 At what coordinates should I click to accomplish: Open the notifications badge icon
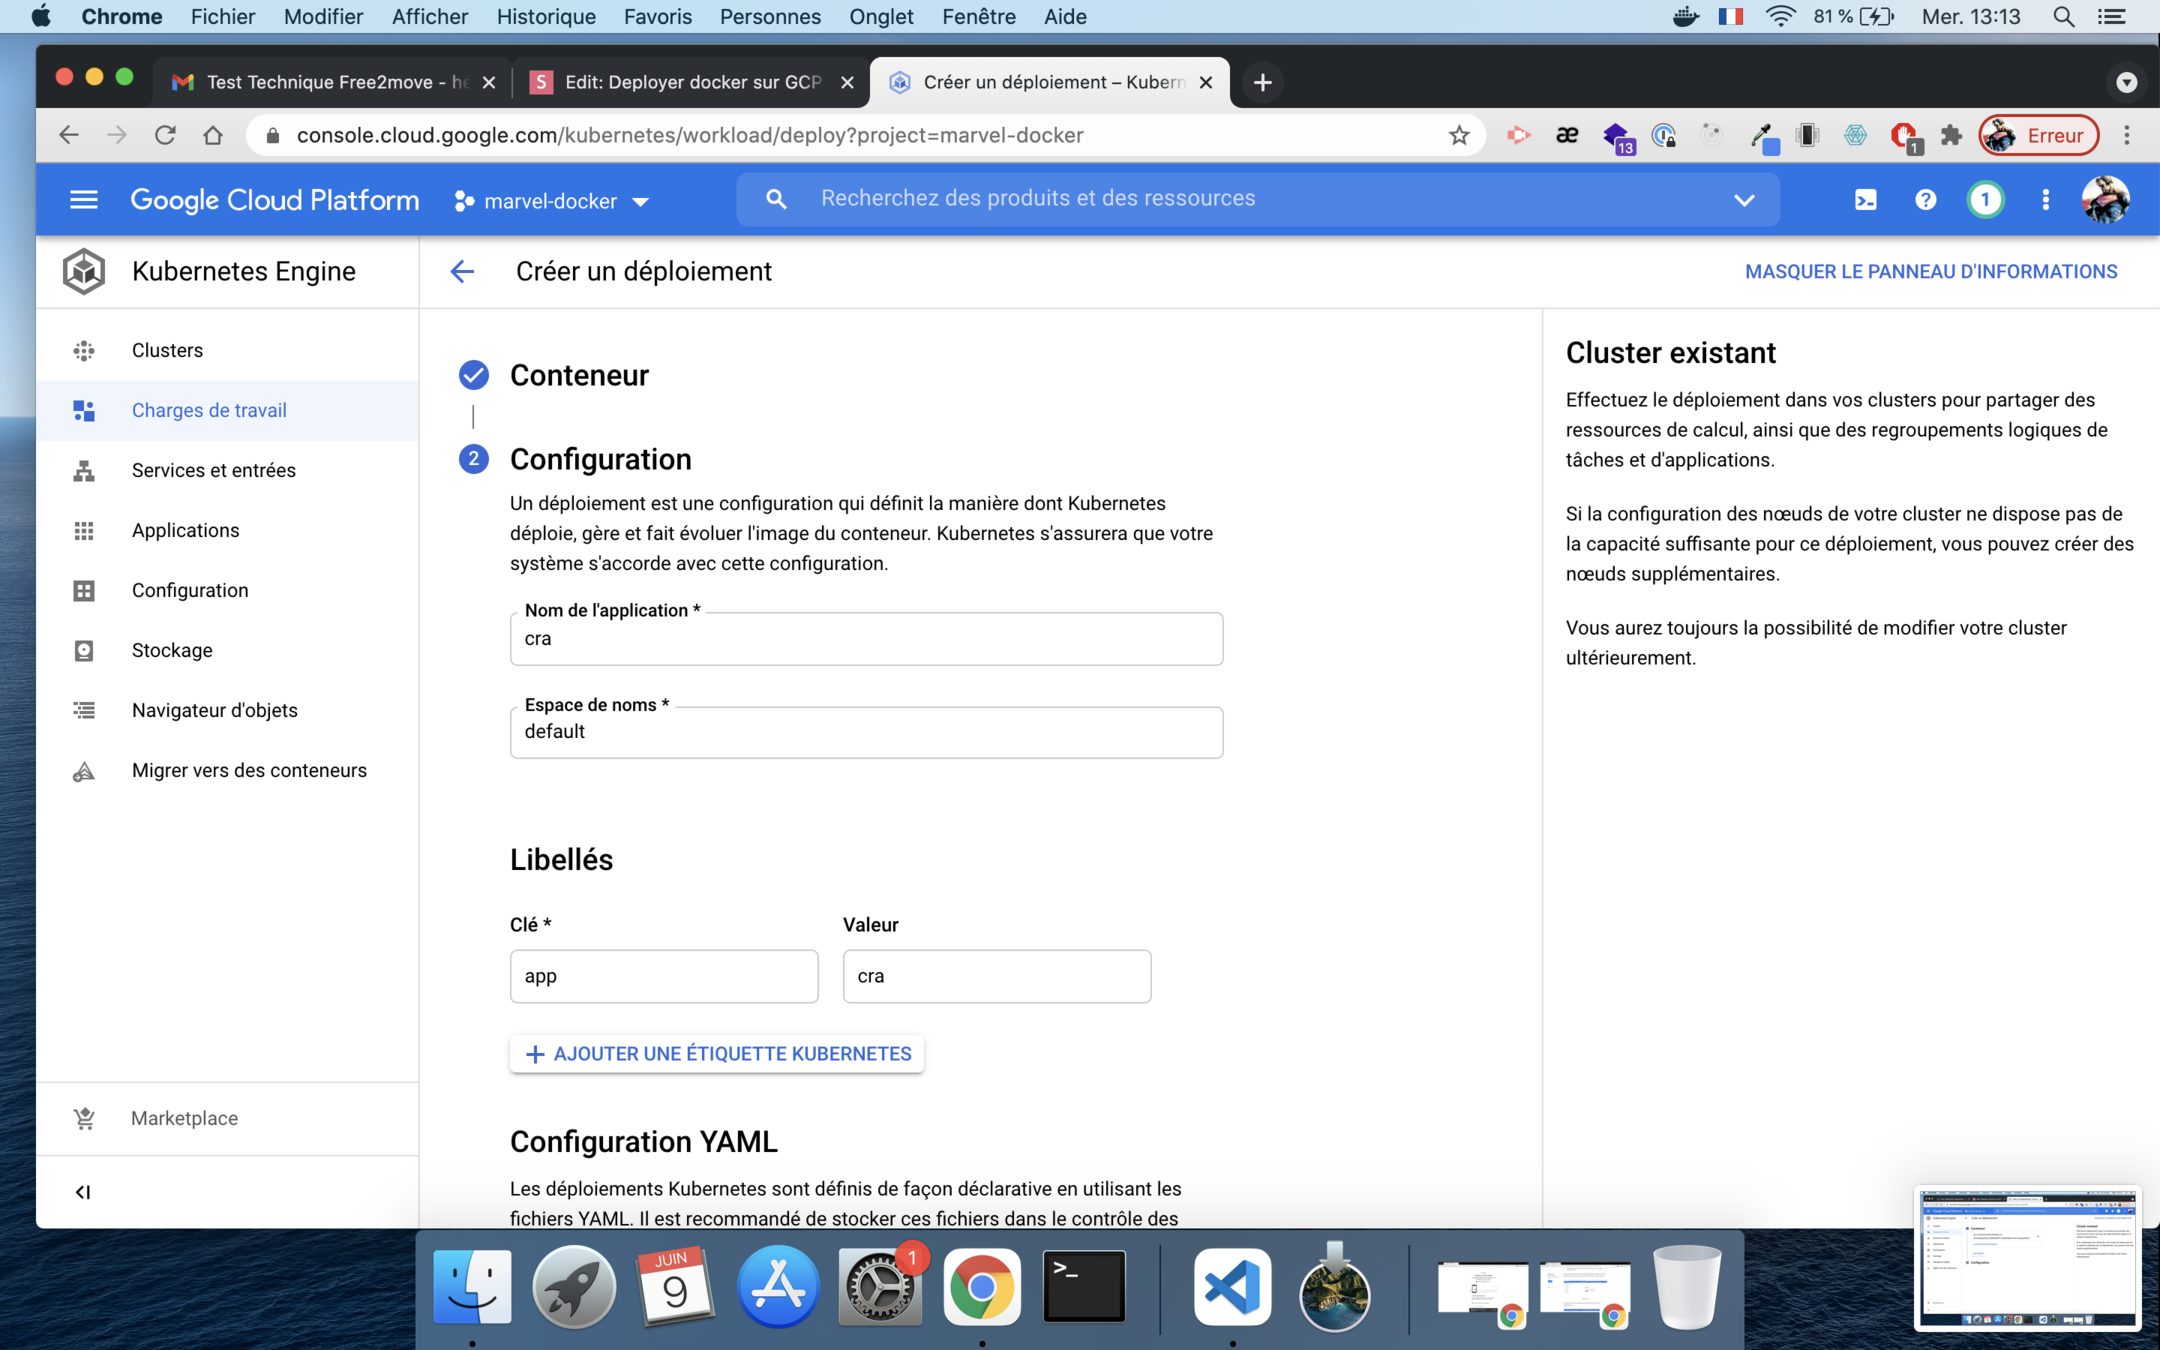tap(1985, 200)
